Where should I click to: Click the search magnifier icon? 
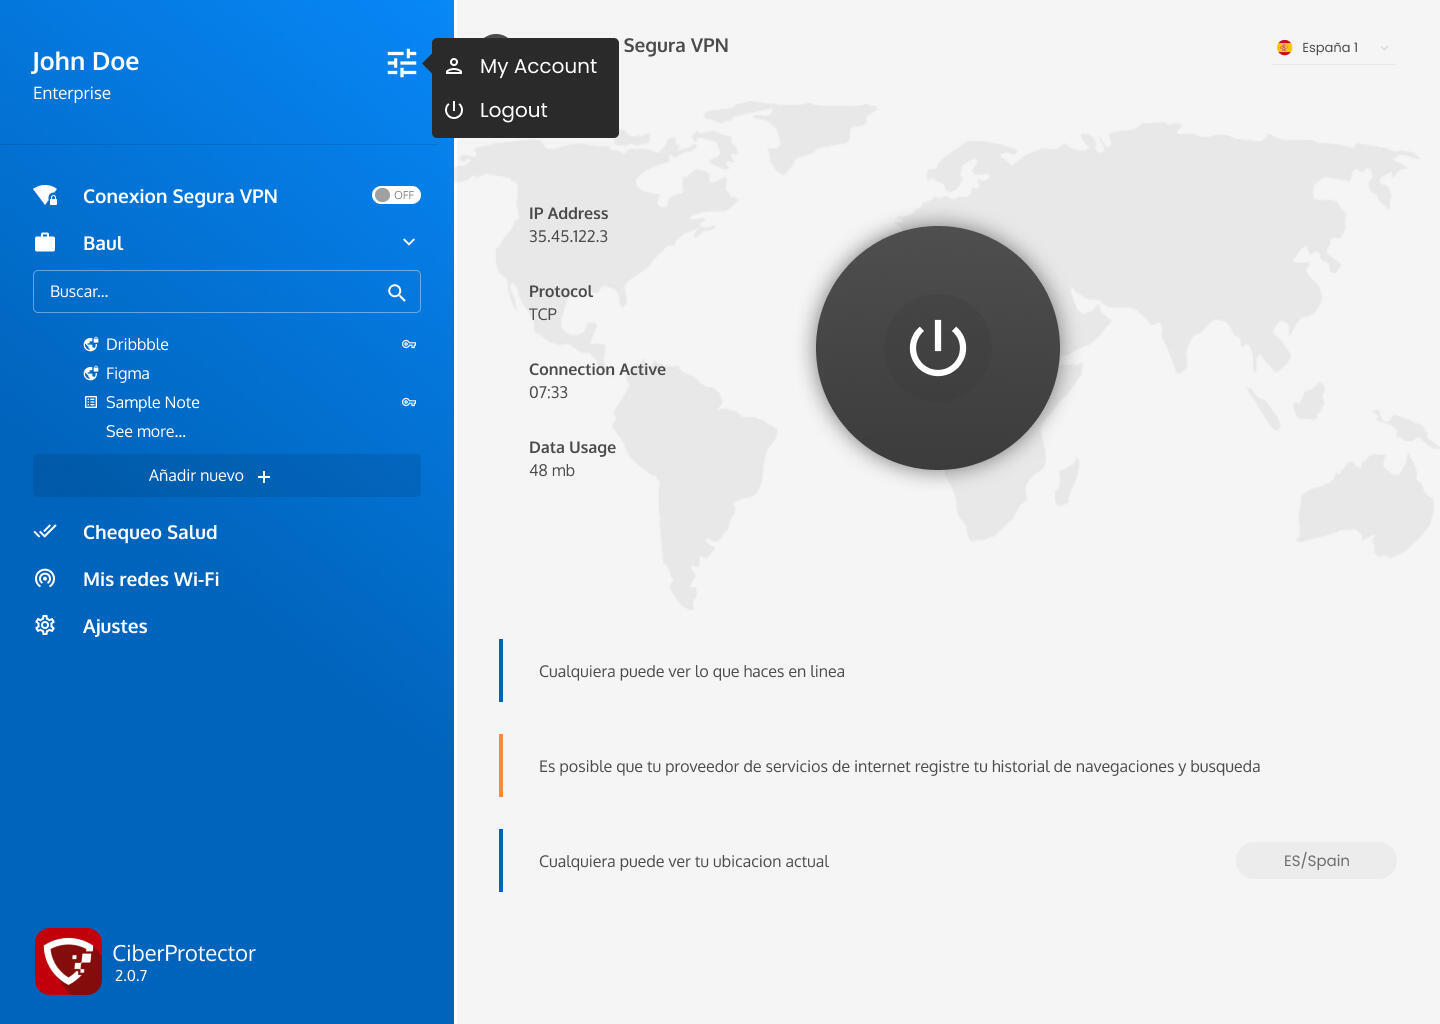(x=397, y=292)
